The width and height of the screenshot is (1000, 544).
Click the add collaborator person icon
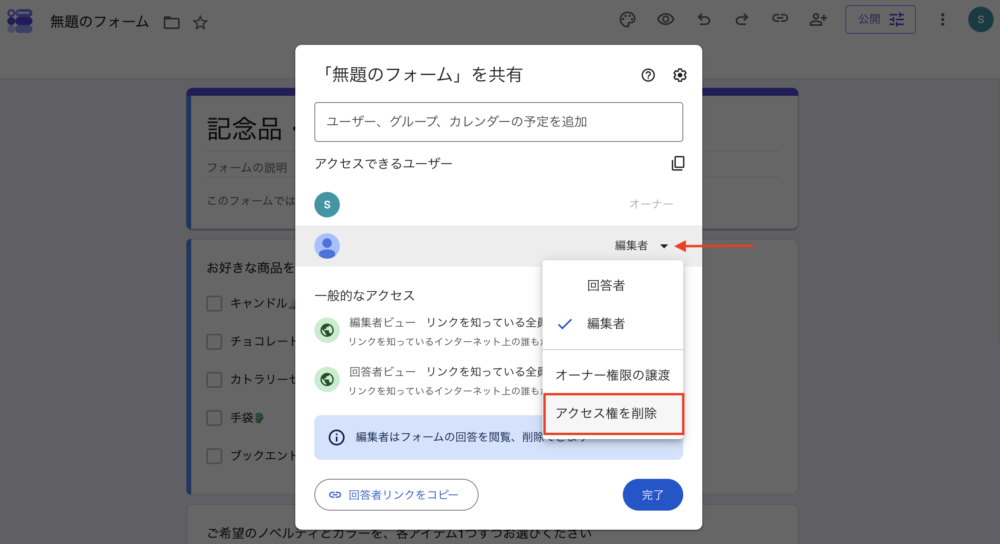point(818,20)
